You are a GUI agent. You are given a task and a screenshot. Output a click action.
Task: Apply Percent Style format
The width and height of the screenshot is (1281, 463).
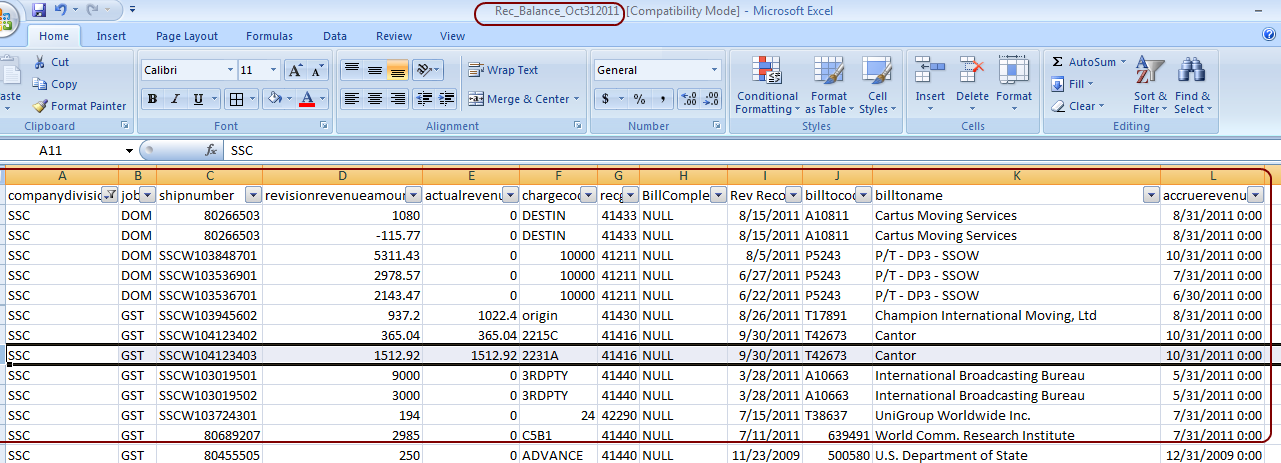pos(639,99)
